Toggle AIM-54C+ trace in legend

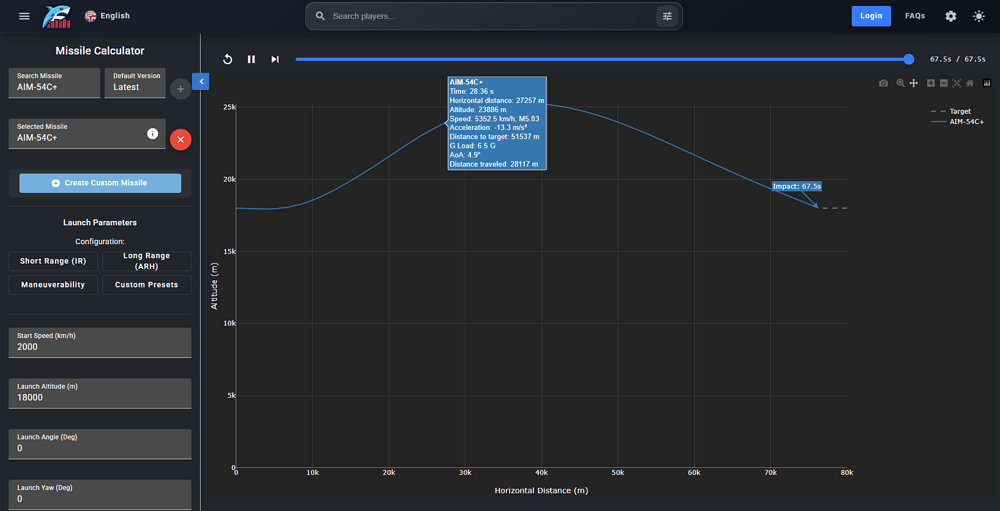coord(957,121)
